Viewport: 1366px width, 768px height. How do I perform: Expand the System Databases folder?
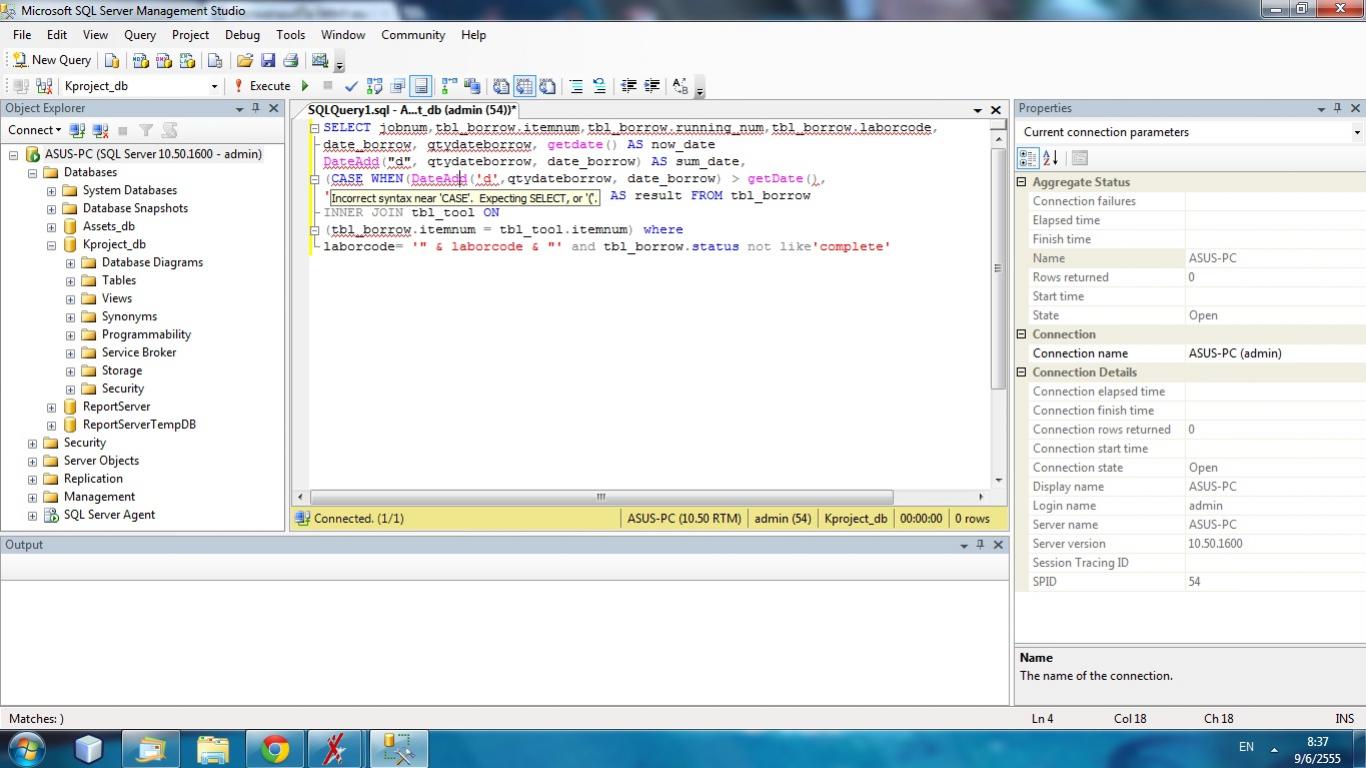pyautogui.click(x=51, y=191)
